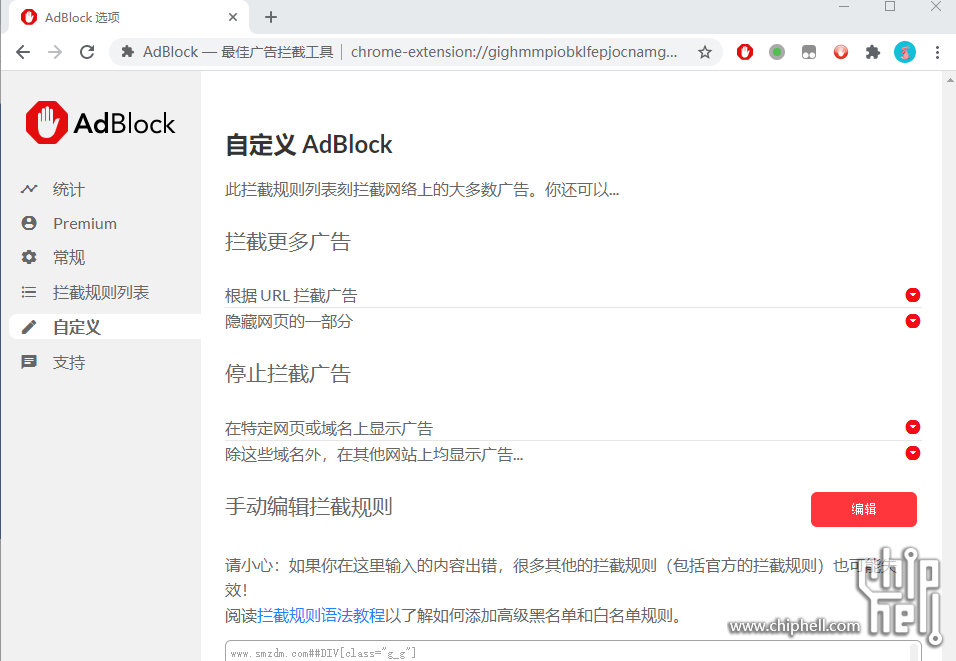The height and width of the screenshot is (661, 956).
Task: Open the AdBlock extension icon in toolbar
Action: (744, 52)
